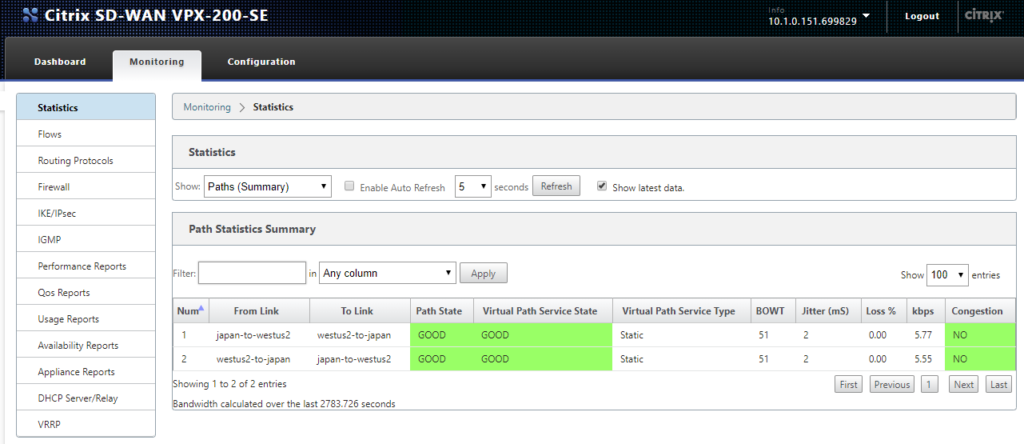This screenshot has width=1024, height=444.
Task: Click the page 1 pagination button
Action: point(929,385)
